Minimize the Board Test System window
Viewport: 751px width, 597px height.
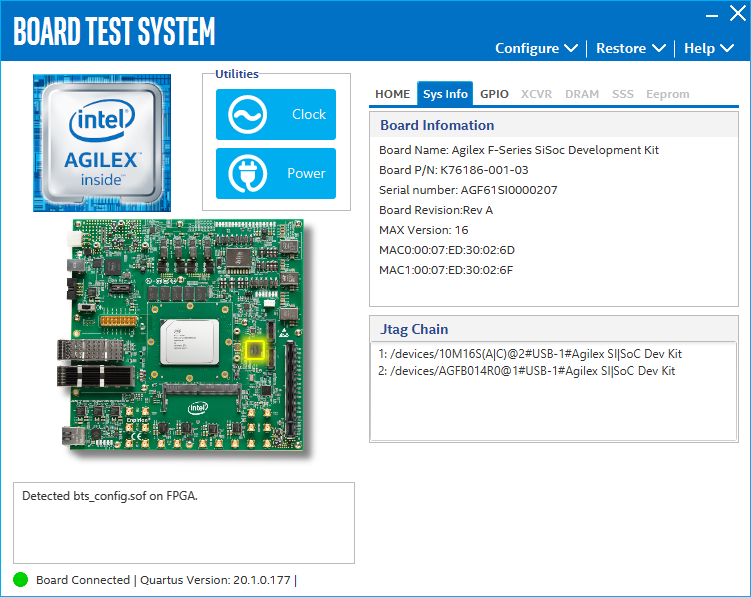click(x=712, y=16)
